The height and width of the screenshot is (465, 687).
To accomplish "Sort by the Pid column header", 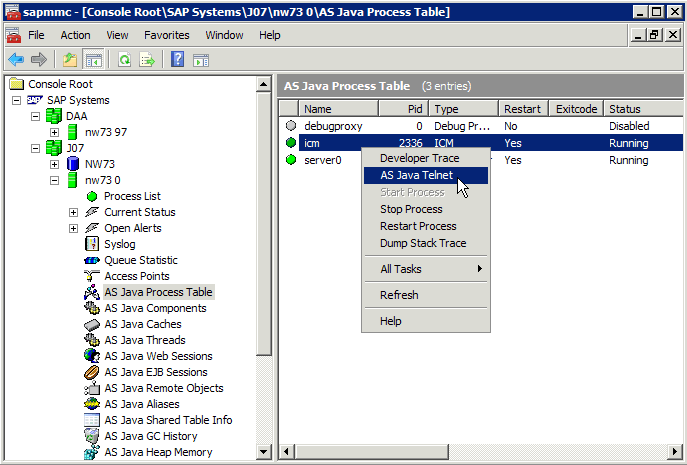I will pyautogui.click(x=404, y=109).
